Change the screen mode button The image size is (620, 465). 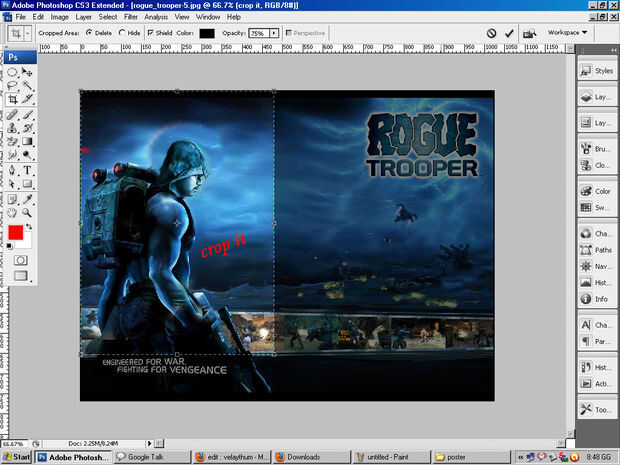21,276
